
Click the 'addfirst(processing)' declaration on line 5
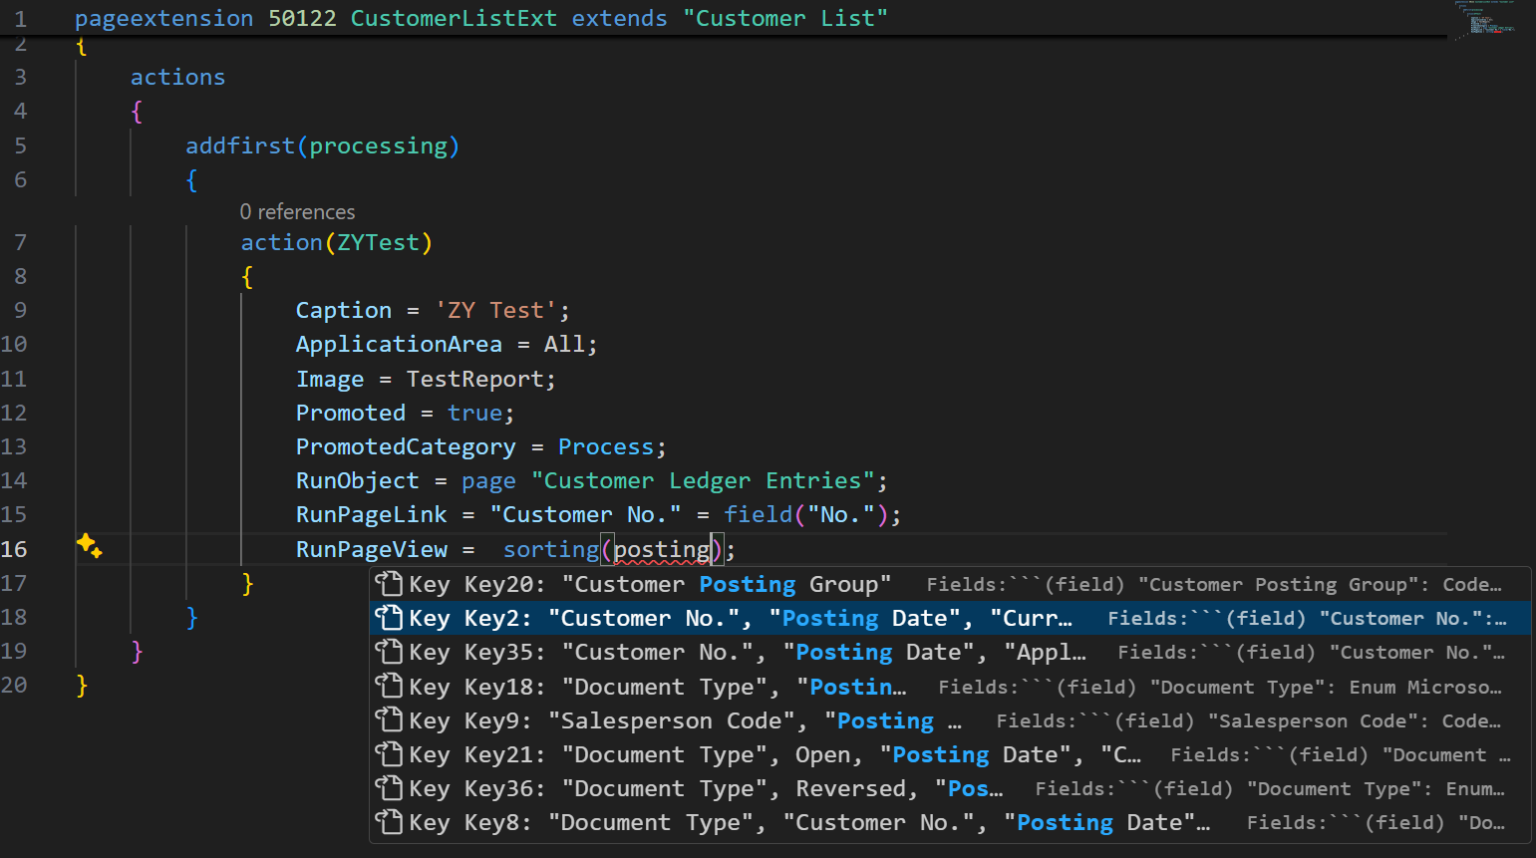322,145
